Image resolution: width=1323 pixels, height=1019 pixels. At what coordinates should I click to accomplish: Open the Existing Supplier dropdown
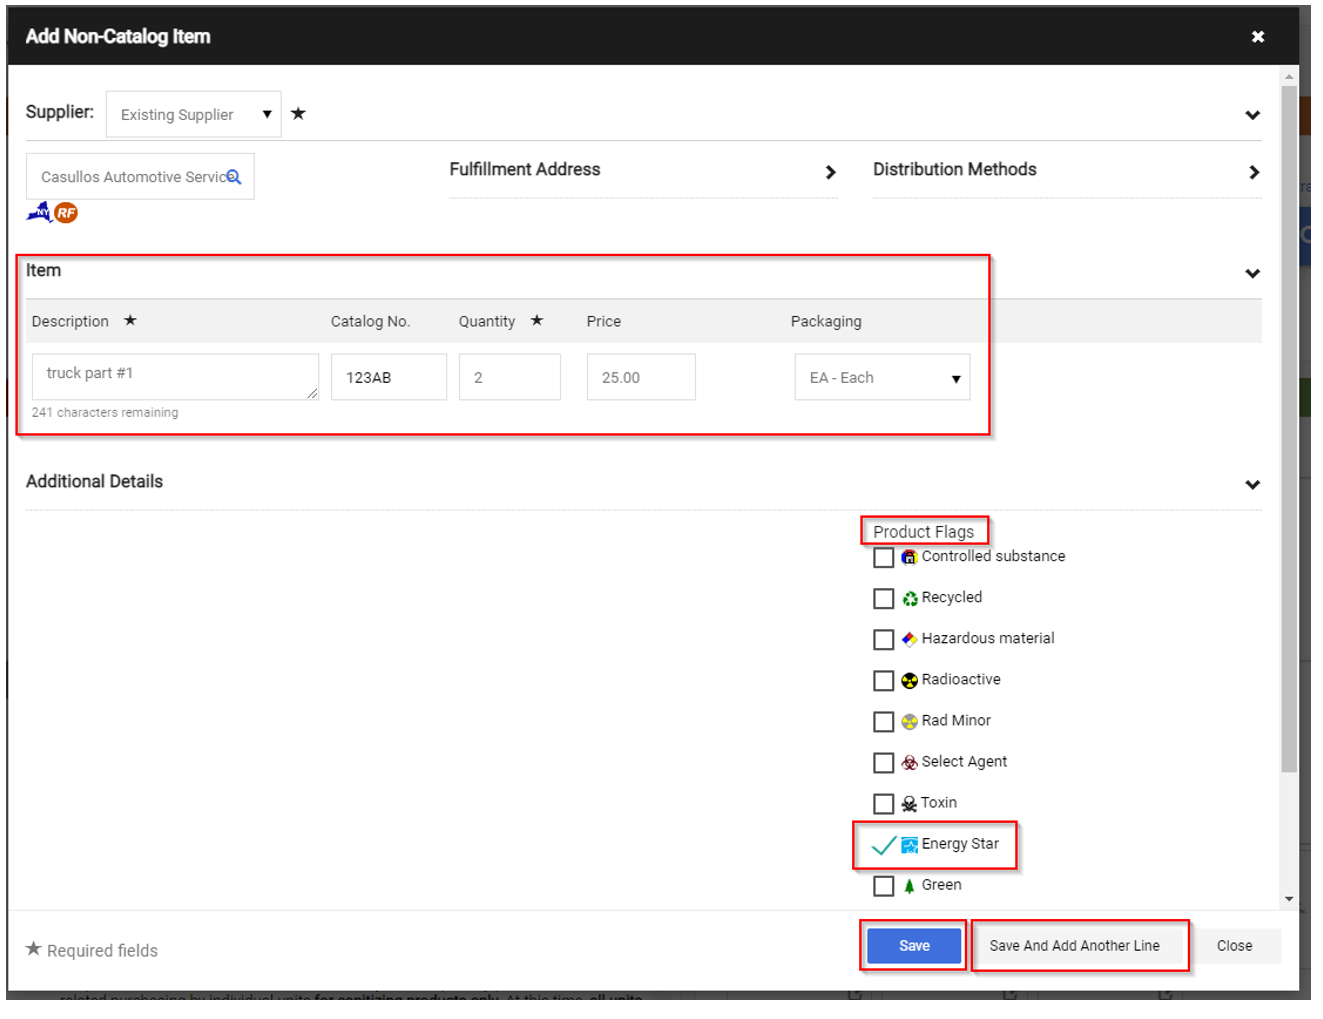pos(193,115)
